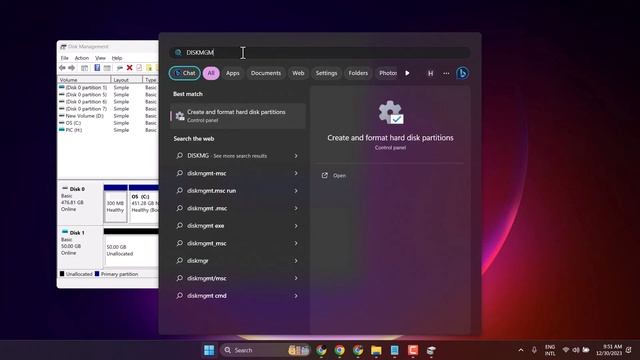The width and height of the screenshot is (640, 360).
Task: Open the Action menu in Disk Management
Action: (82, 58)
